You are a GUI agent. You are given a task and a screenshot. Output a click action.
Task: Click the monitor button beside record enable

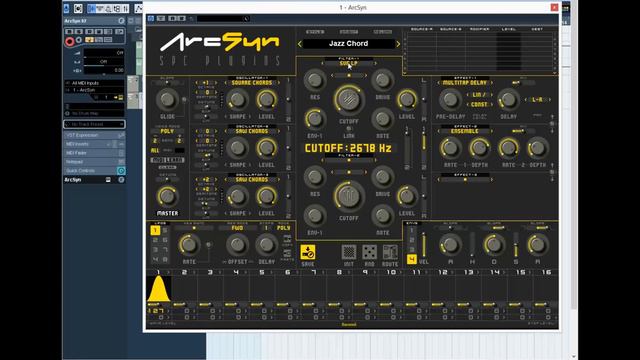[x=79, y=40]
